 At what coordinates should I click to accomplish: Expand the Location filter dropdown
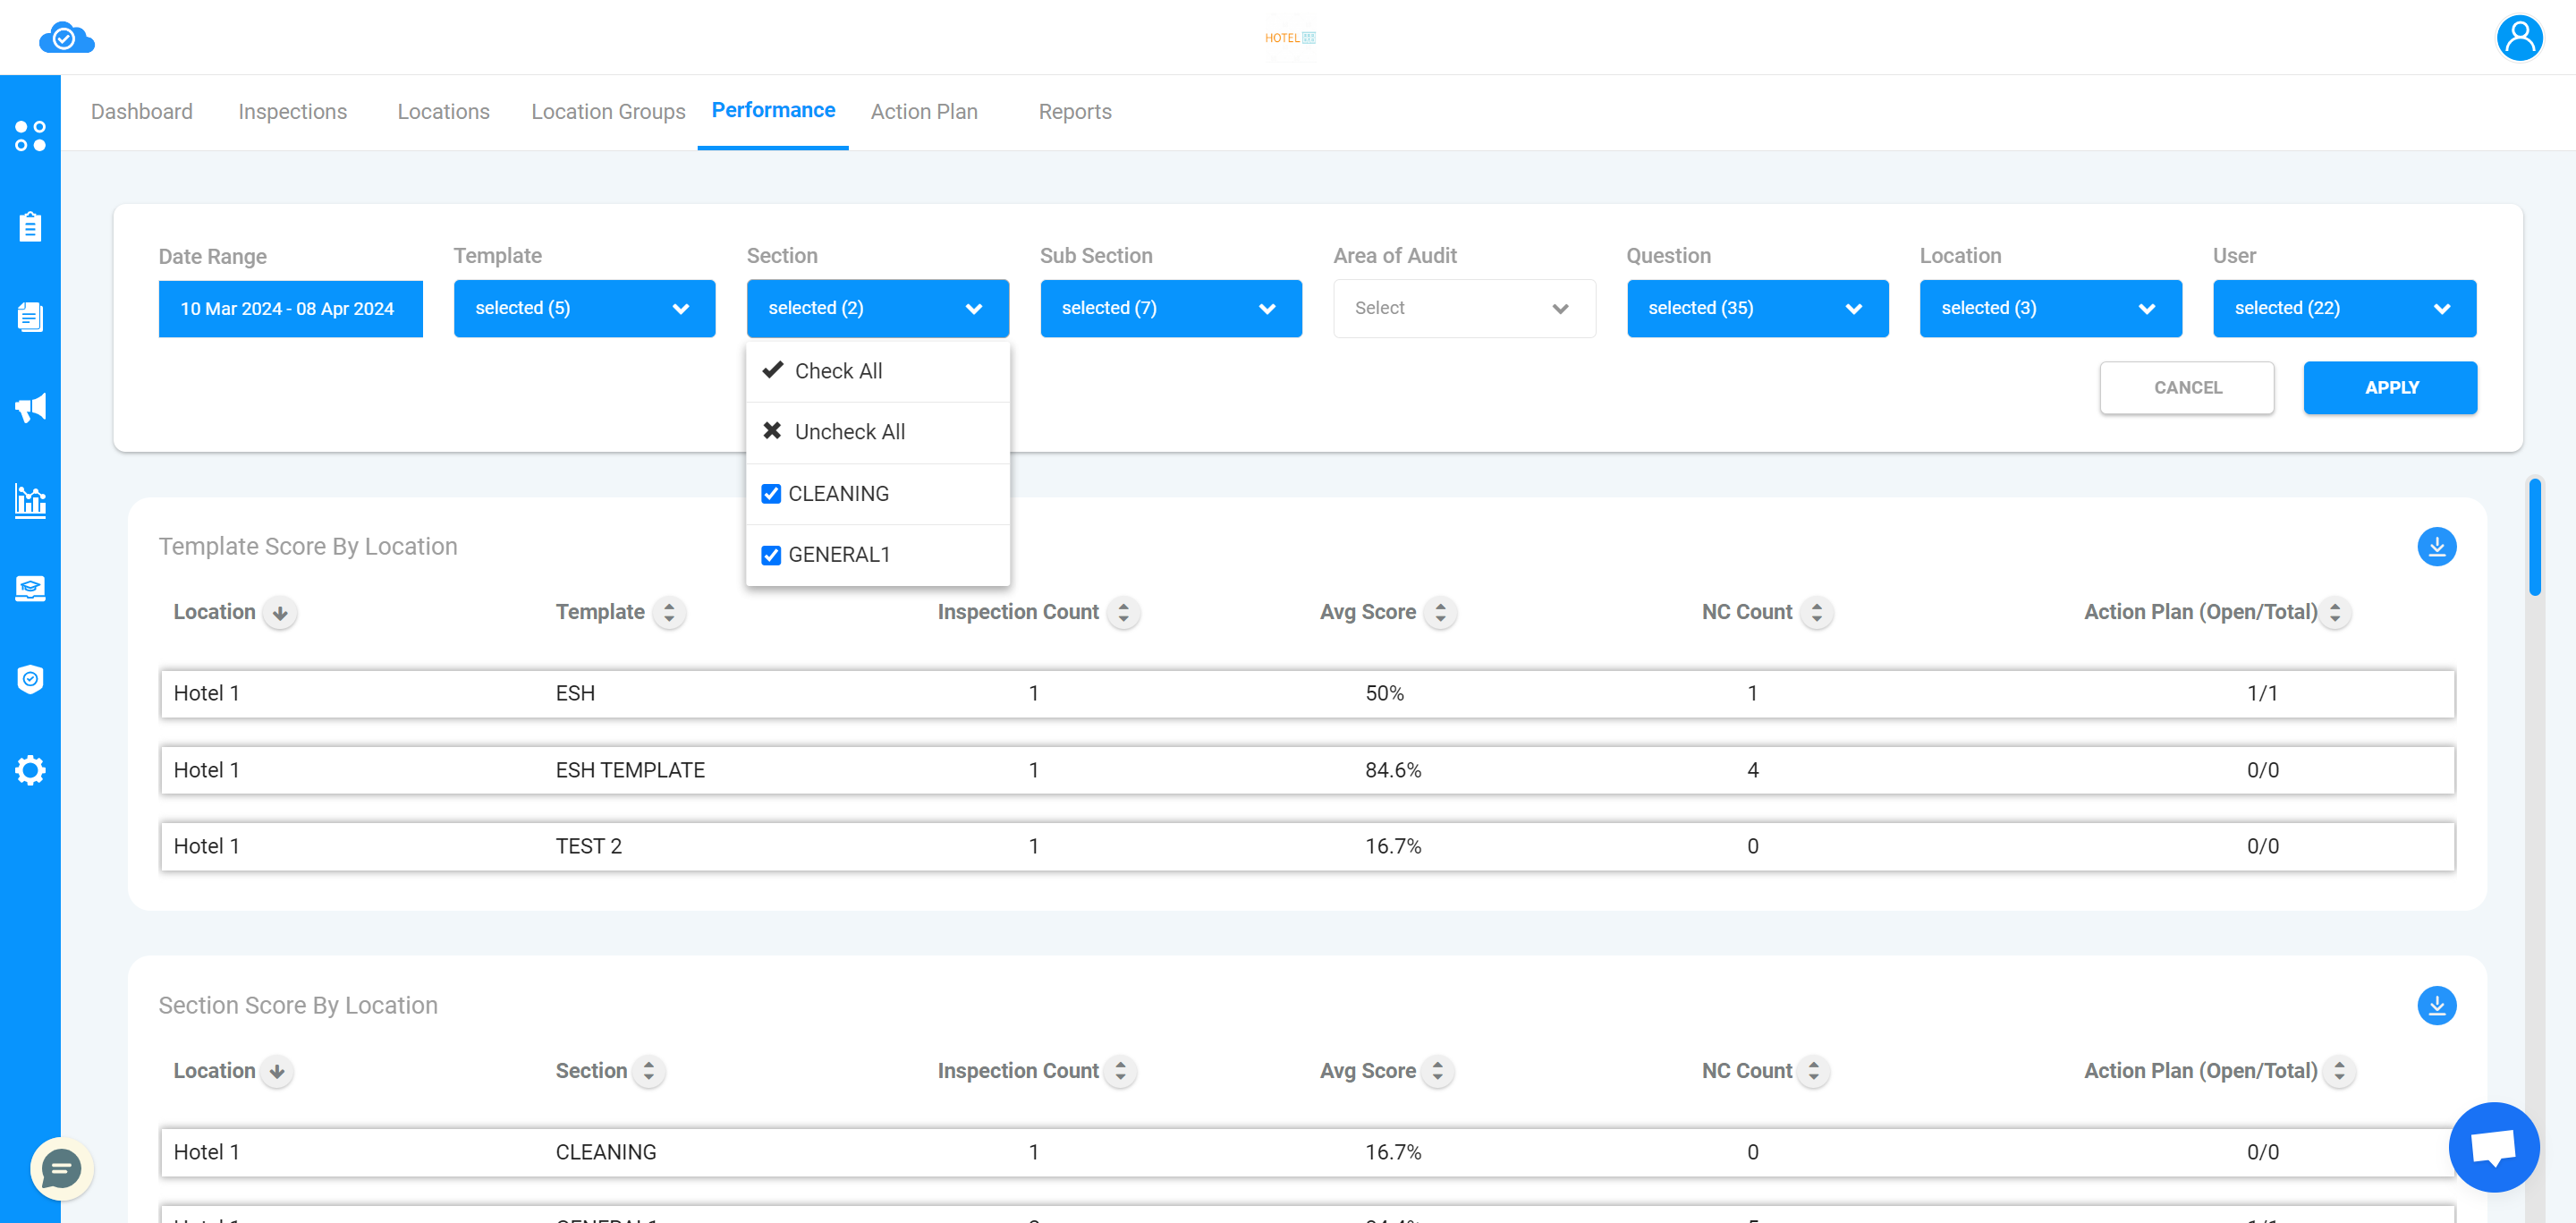pos(2048,308)
